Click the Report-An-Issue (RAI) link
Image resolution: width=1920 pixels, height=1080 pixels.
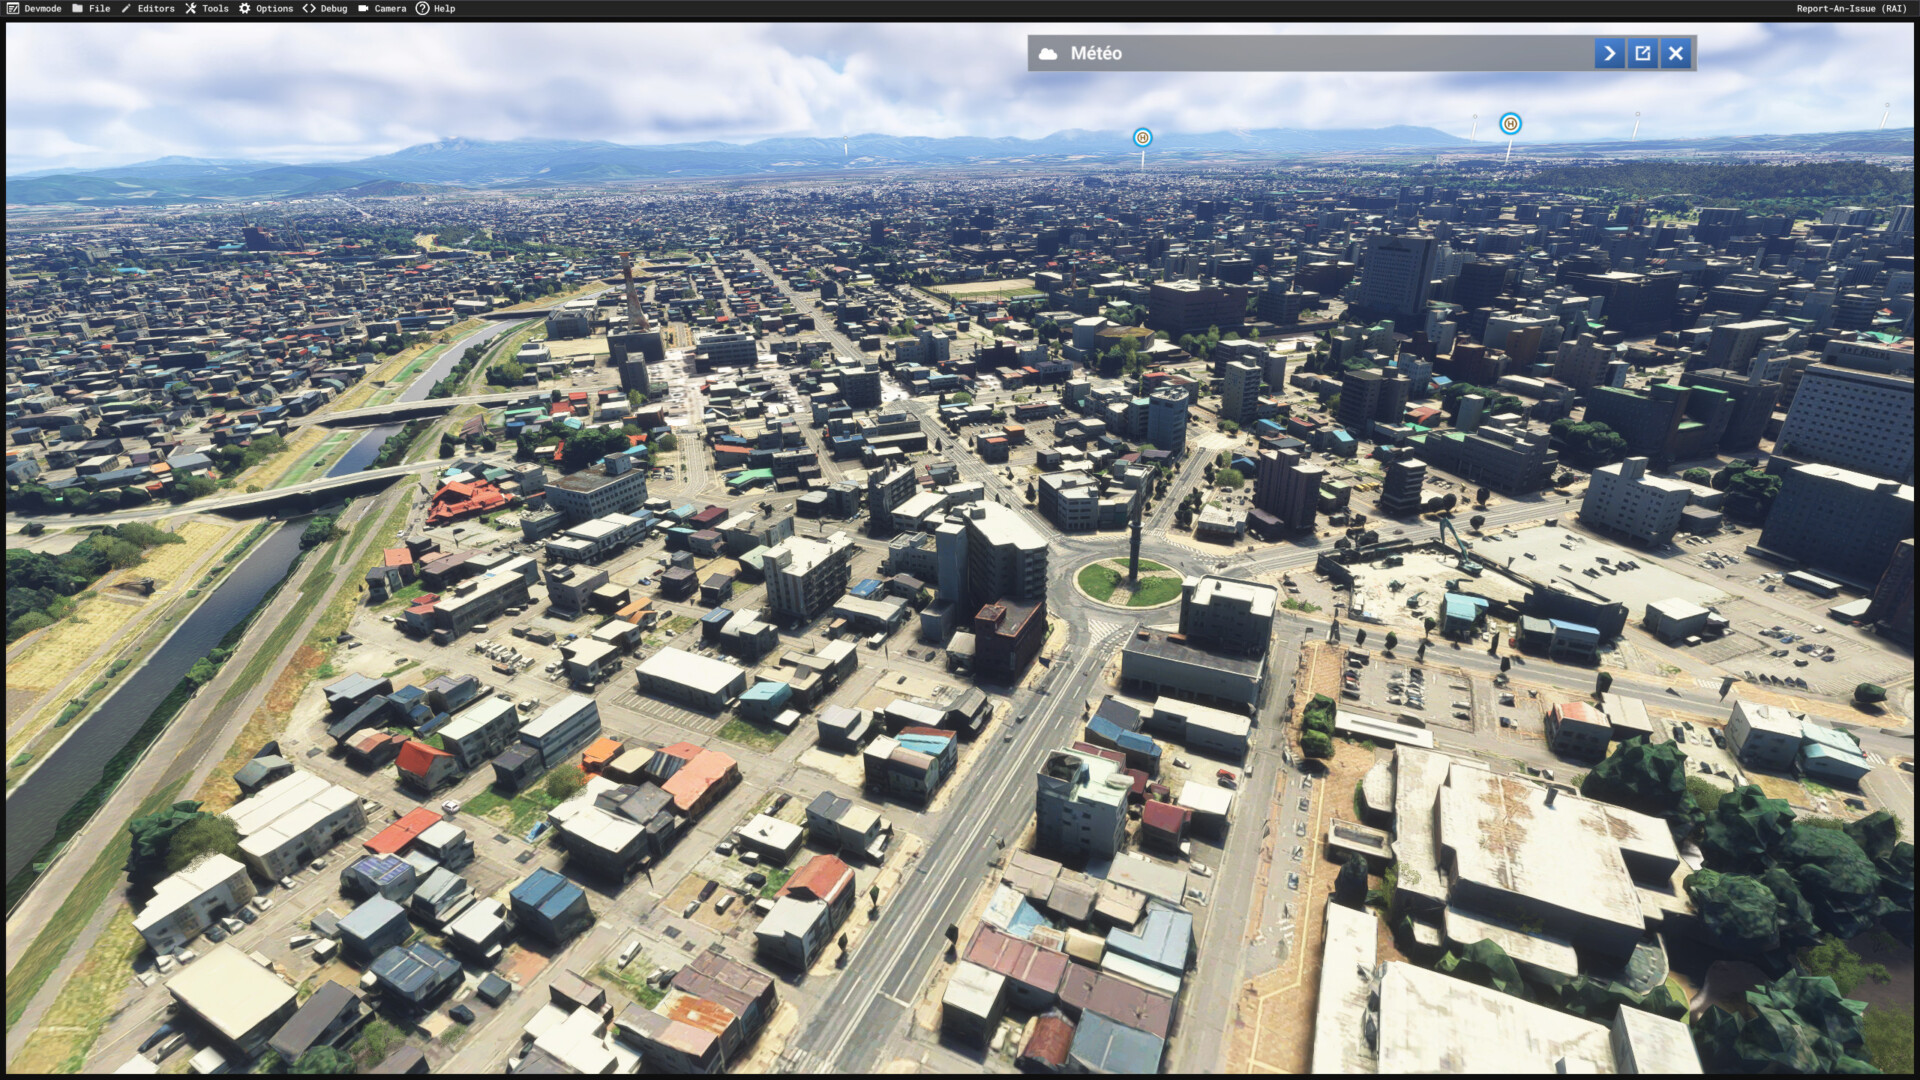point(1851,8)
